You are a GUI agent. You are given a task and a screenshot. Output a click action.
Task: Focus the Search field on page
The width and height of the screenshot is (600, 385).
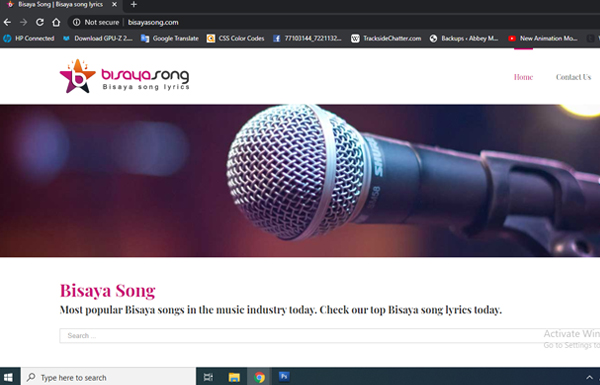tap(329, 336)
